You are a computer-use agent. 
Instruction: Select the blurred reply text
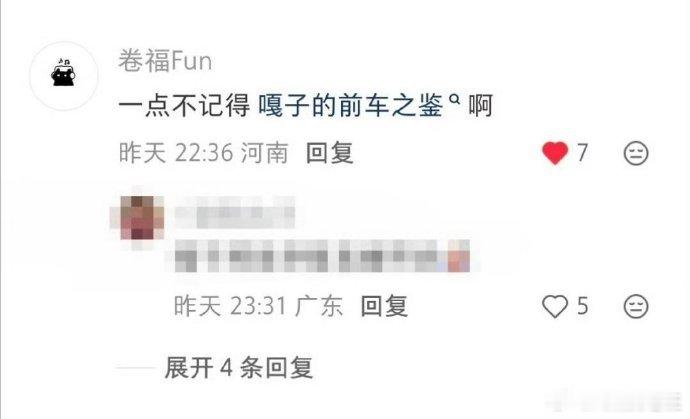[322, 256]
